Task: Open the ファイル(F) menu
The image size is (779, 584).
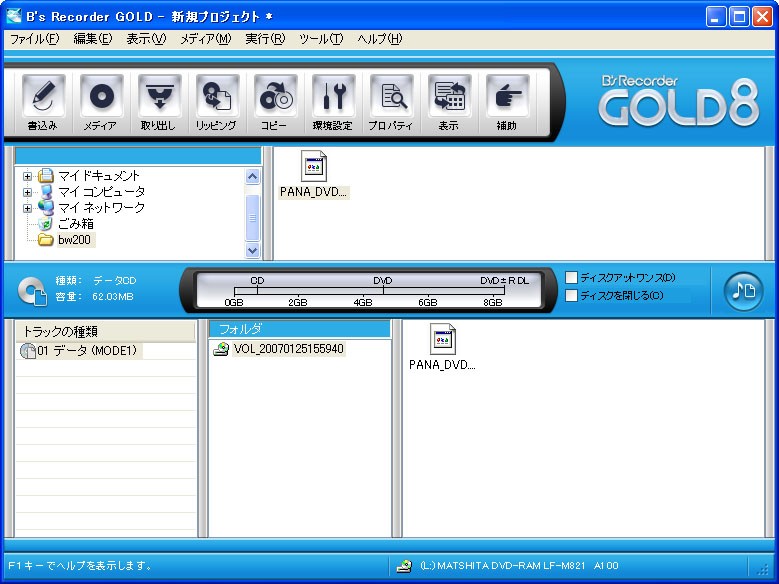Action: 33,39
